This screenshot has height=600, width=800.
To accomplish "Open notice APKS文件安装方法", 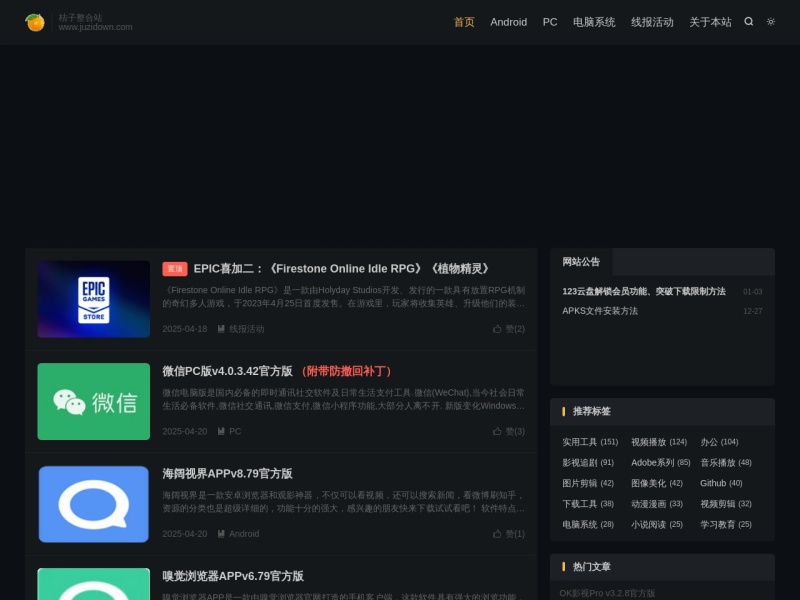I will [599, 311].
